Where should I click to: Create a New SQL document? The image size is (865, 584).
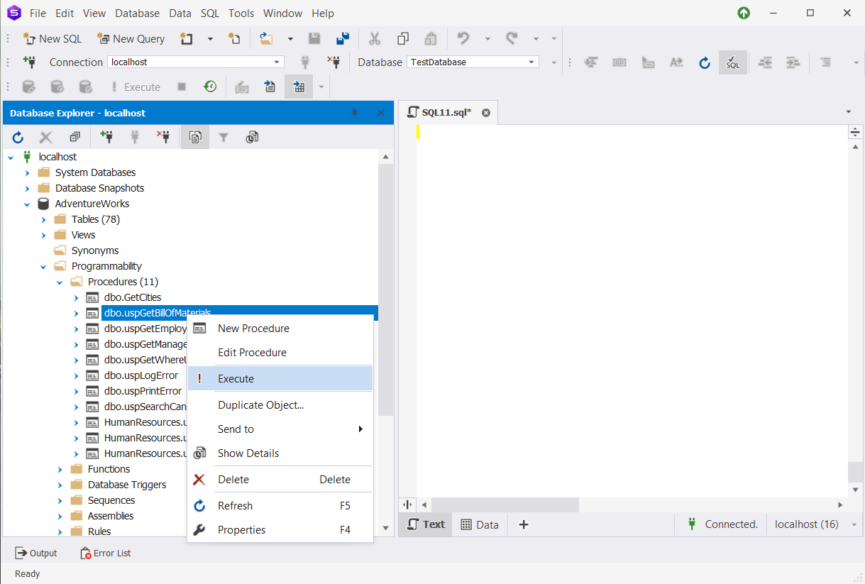[x=51, y=38]
